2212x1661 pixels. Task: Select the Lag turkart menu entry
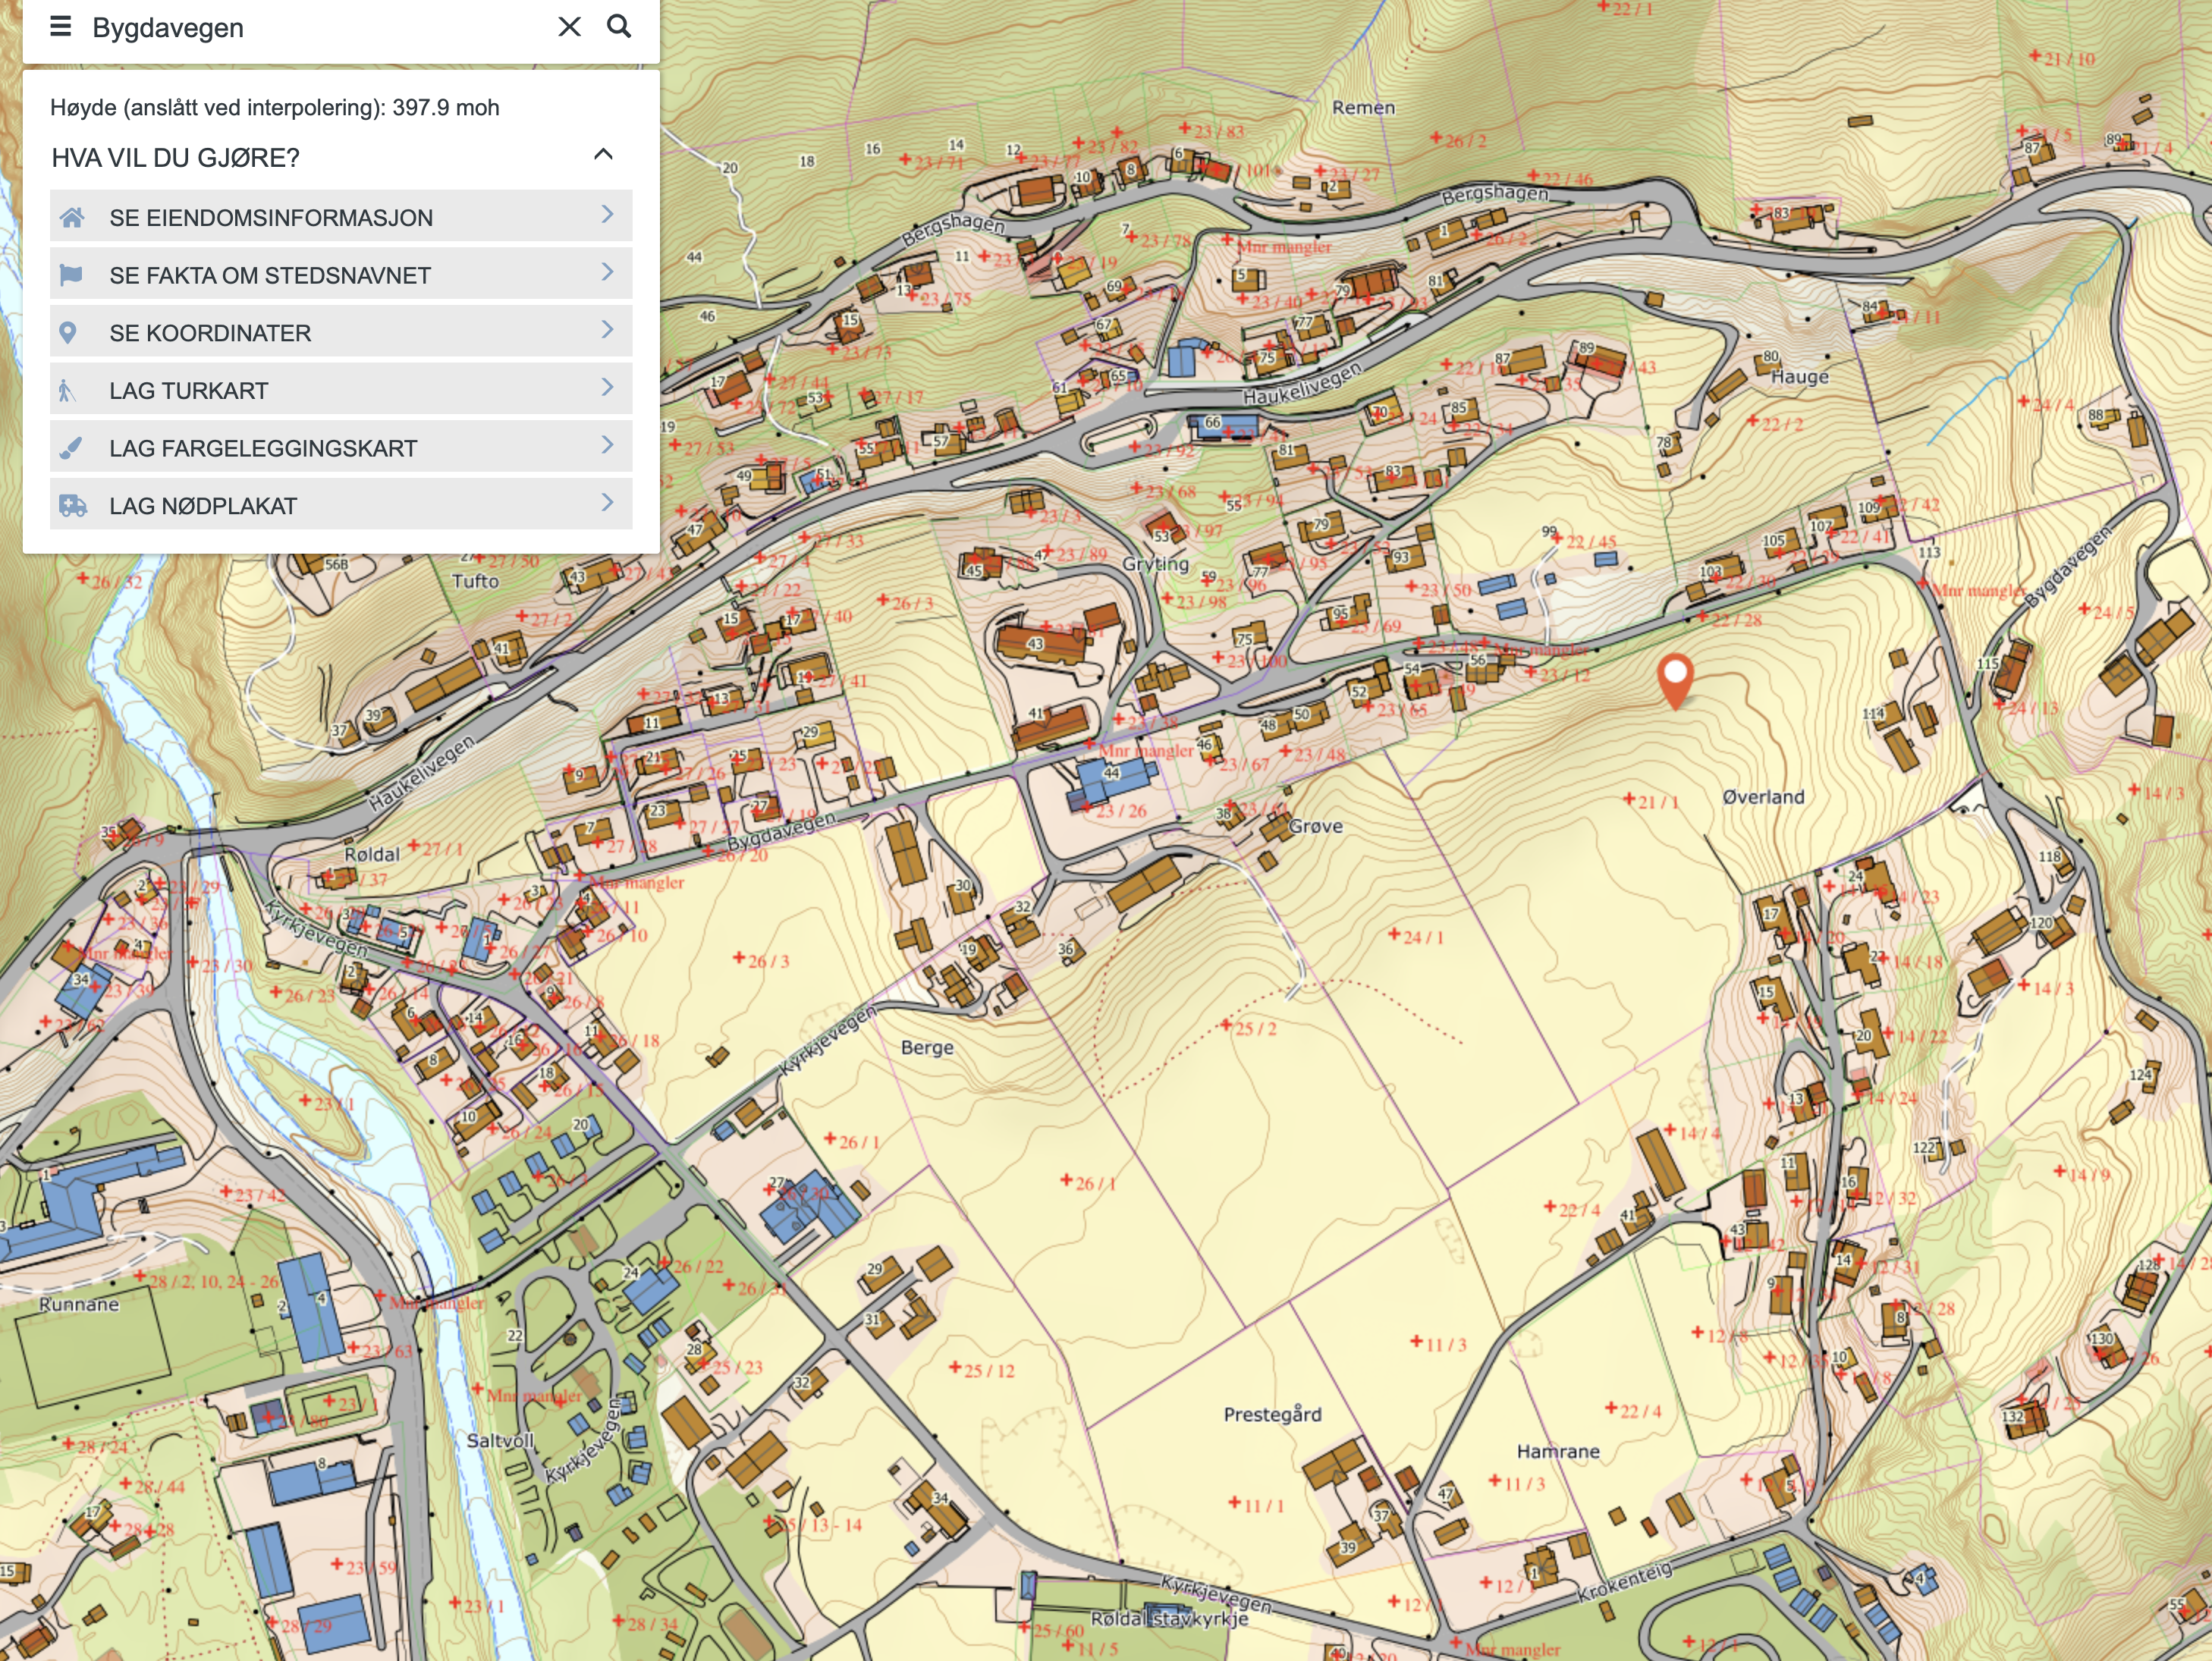(x=189, y=391)
